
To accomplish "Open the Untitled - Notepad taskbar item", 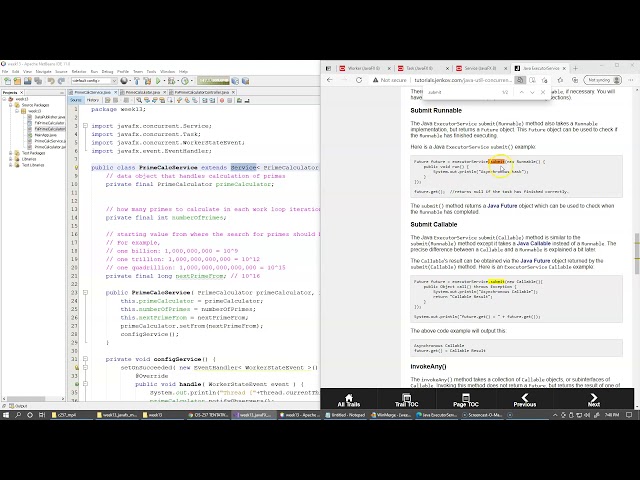I will pyautogui.click(x=345, y=415).
